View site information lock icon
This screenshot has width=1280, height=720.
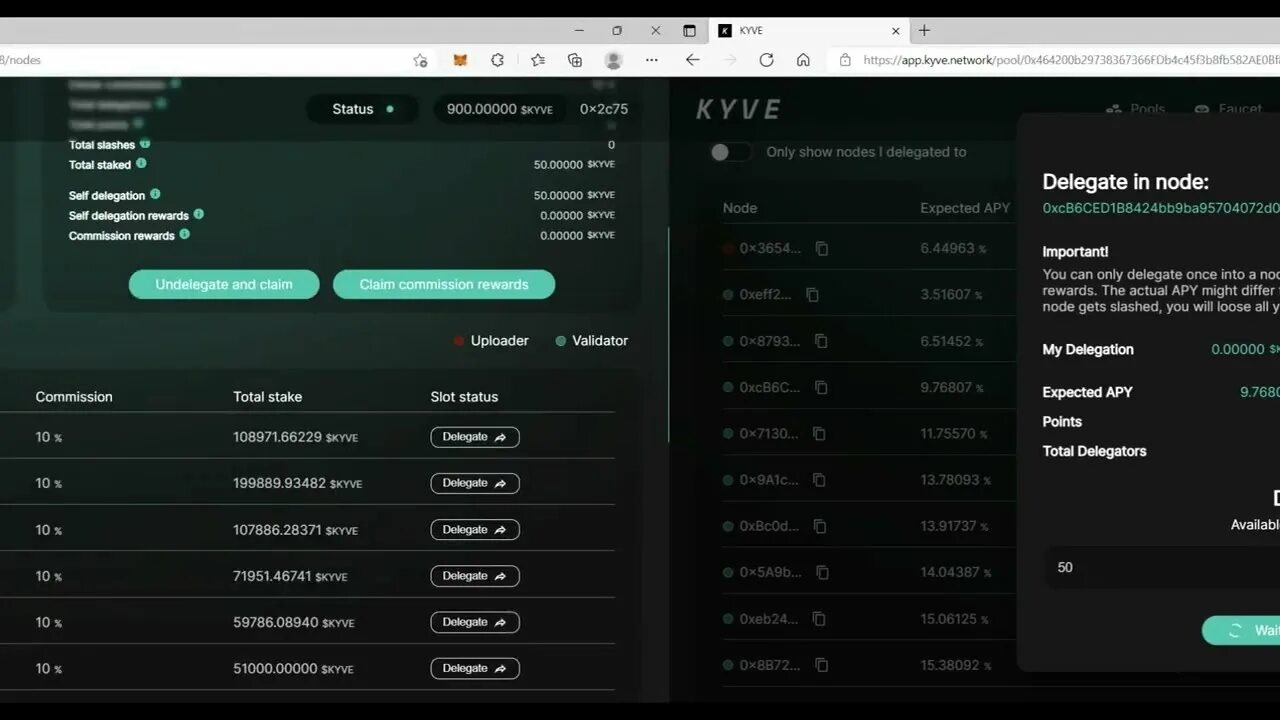point(845,60)
